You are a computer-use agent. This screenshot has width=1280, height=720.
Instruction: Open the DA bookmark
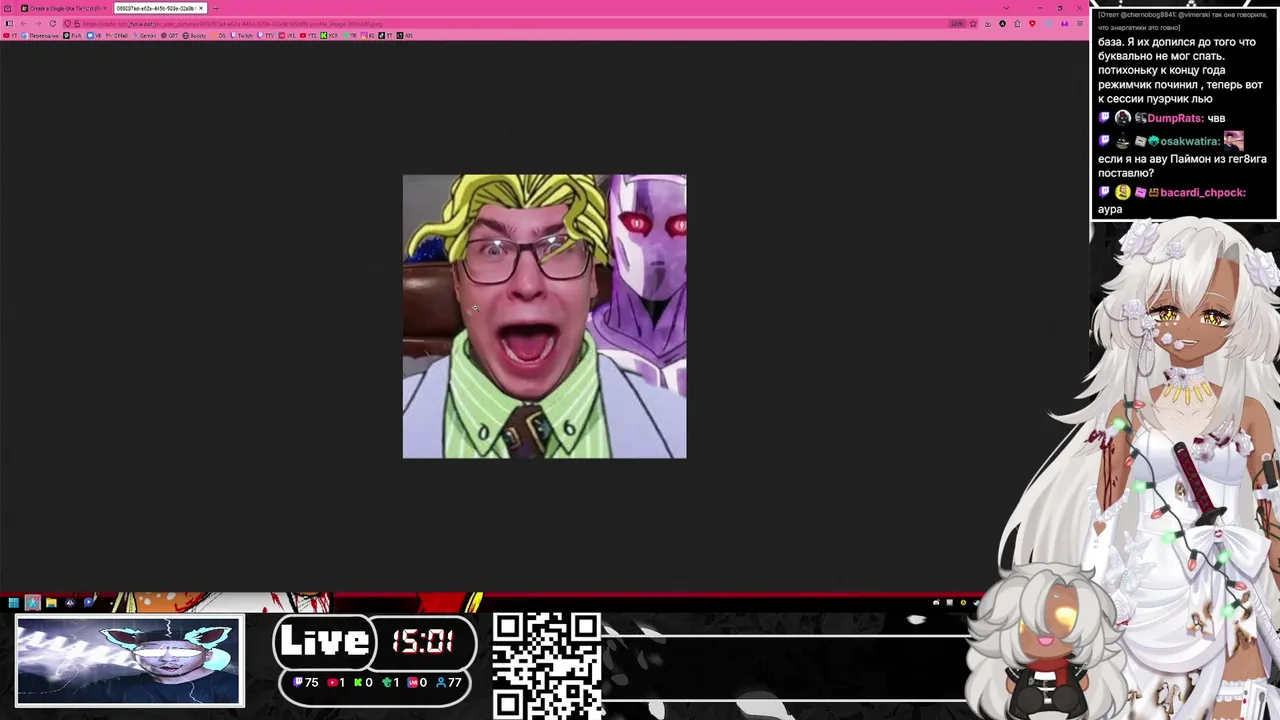(218, 35)
